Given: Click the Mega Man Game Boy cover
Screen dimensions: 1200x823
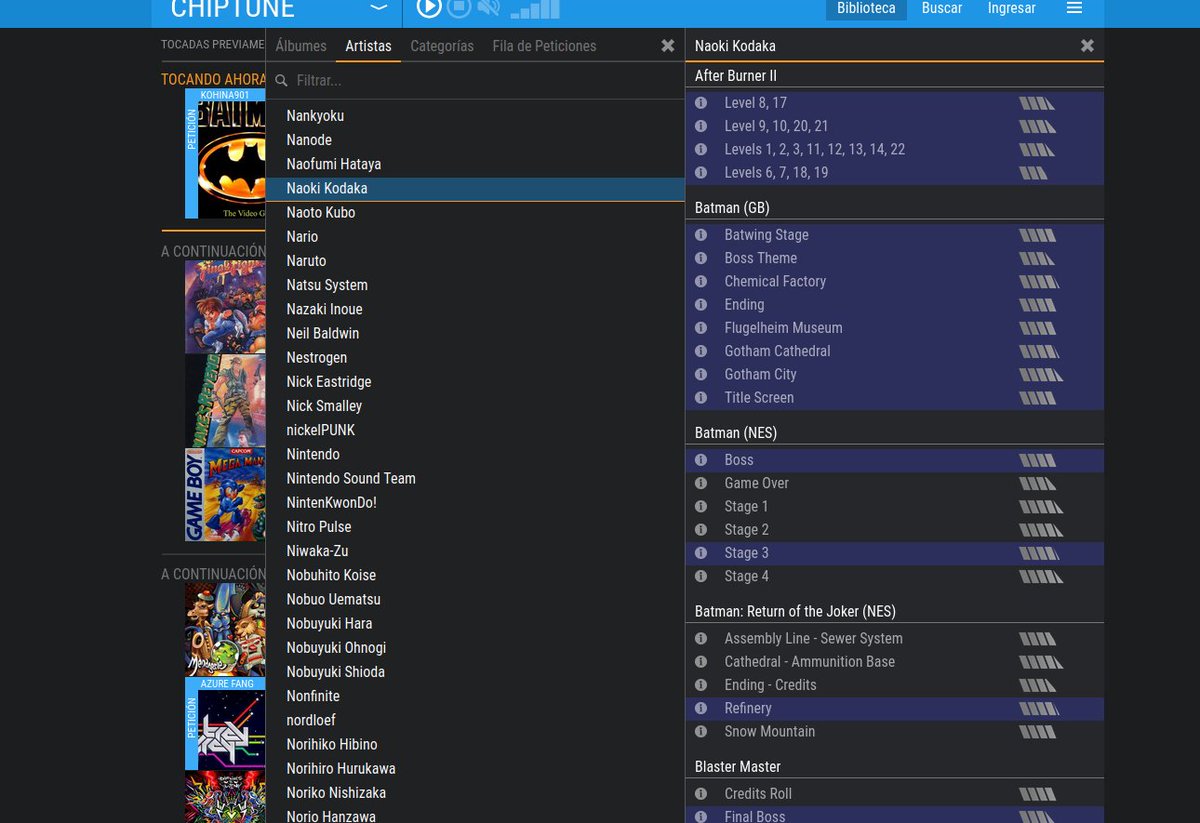Looking at the screenshot, I should point(225,494).
